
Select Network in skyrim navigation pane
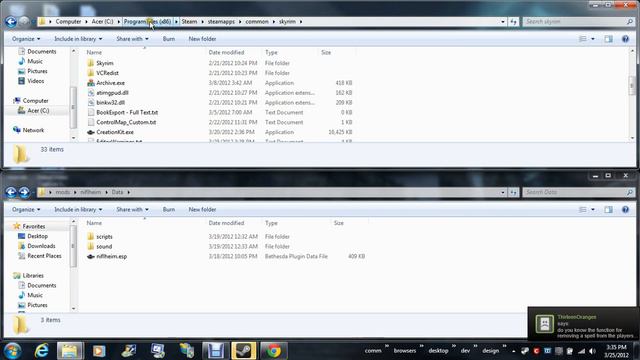pyautogui.click(x=33, y=130)
